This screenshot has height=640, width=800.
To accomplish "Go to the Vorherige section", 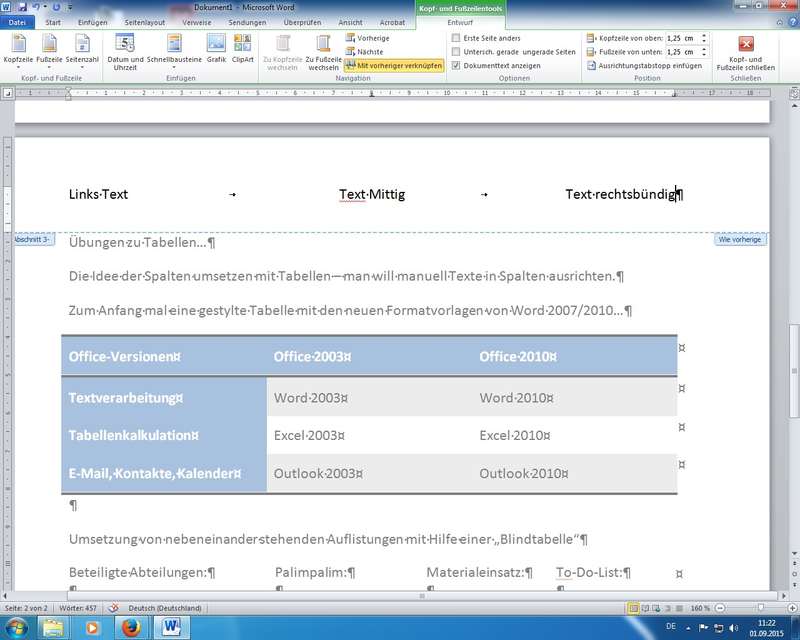I will 367,38.
